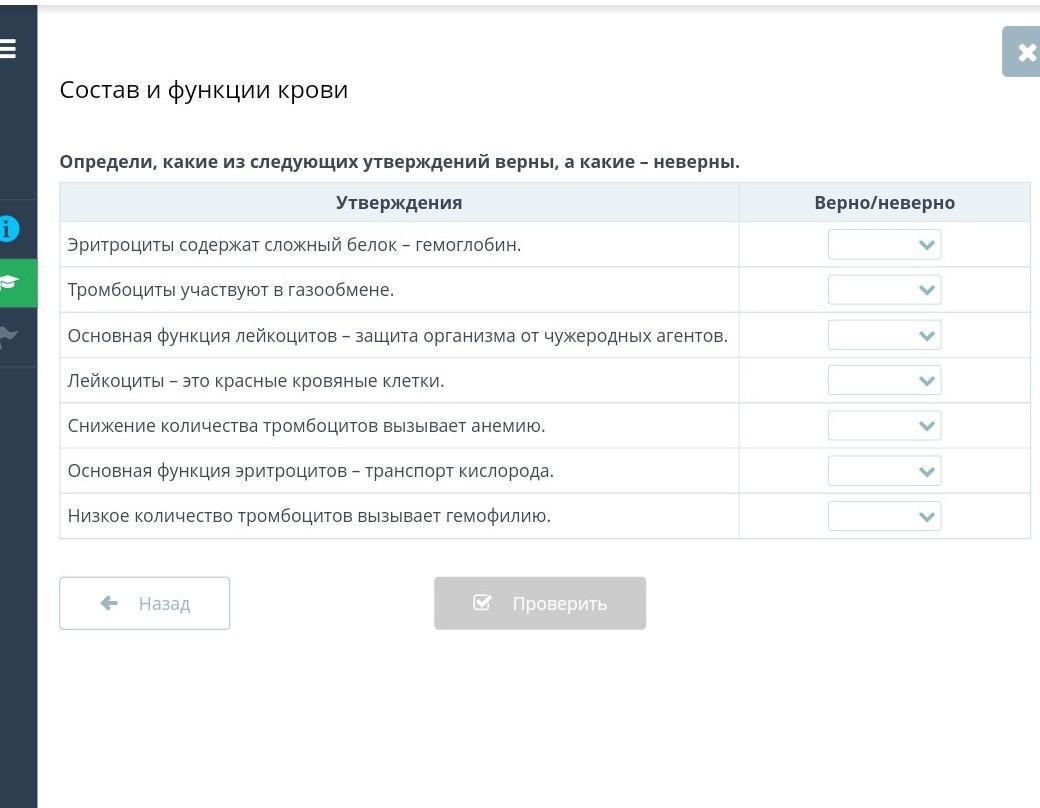
Task: Expand dropdown for 'Тромбоциты участвуют в газообмене'
Action: coord(884,290)
